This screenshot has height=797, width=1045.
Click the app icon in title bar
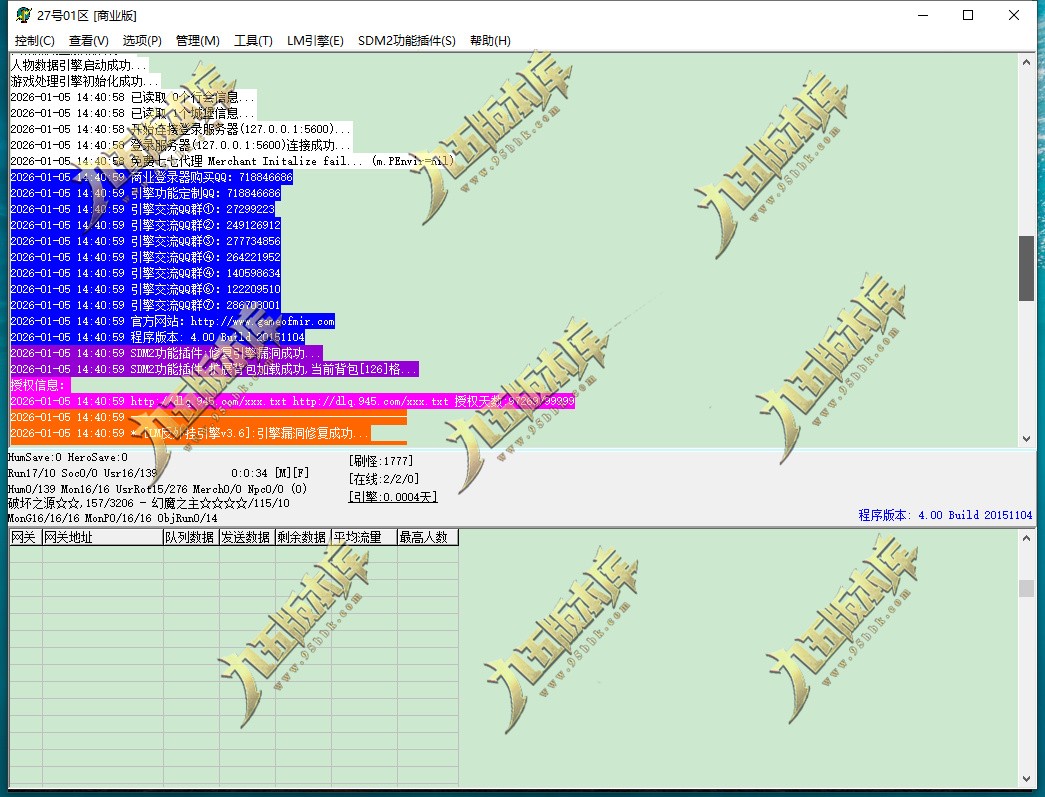23,15
